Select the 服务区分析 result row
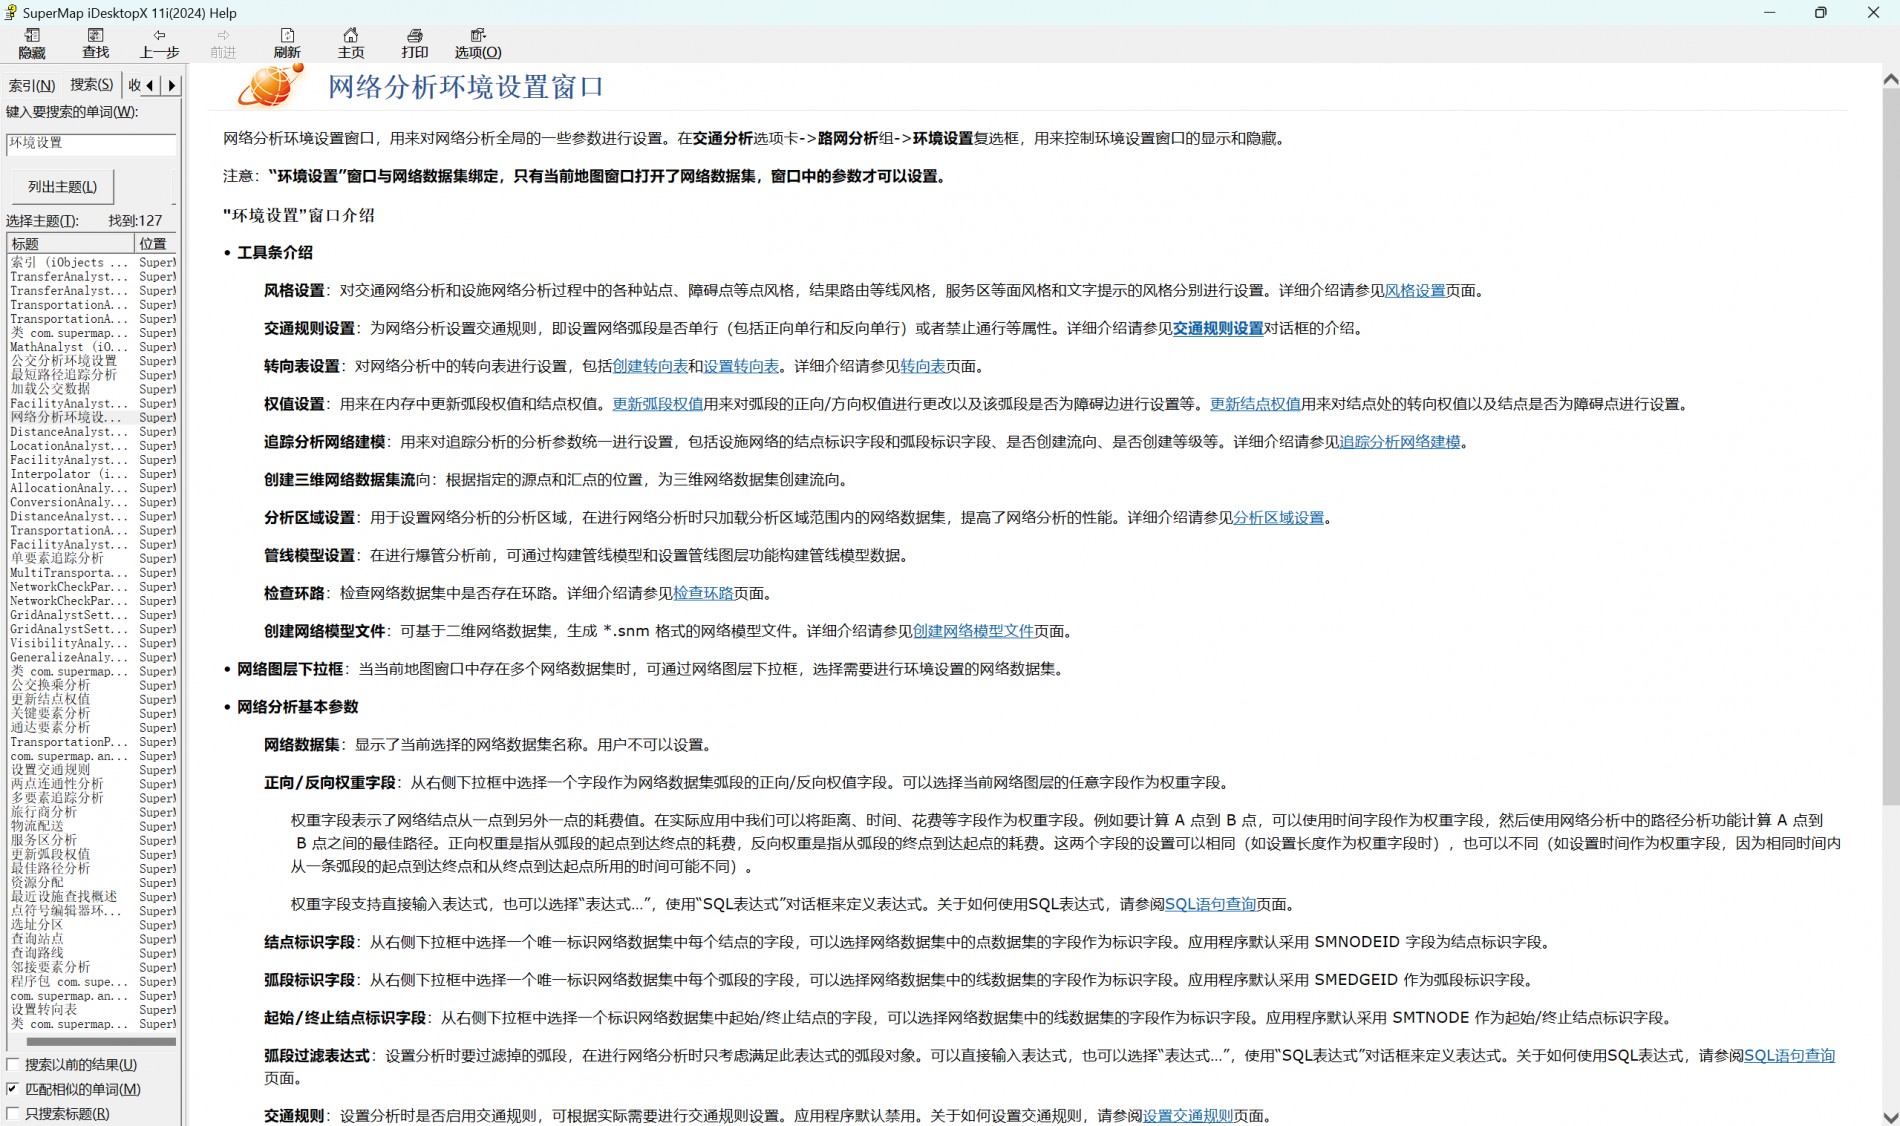Screen dimensions: 1900x1126 92,840
